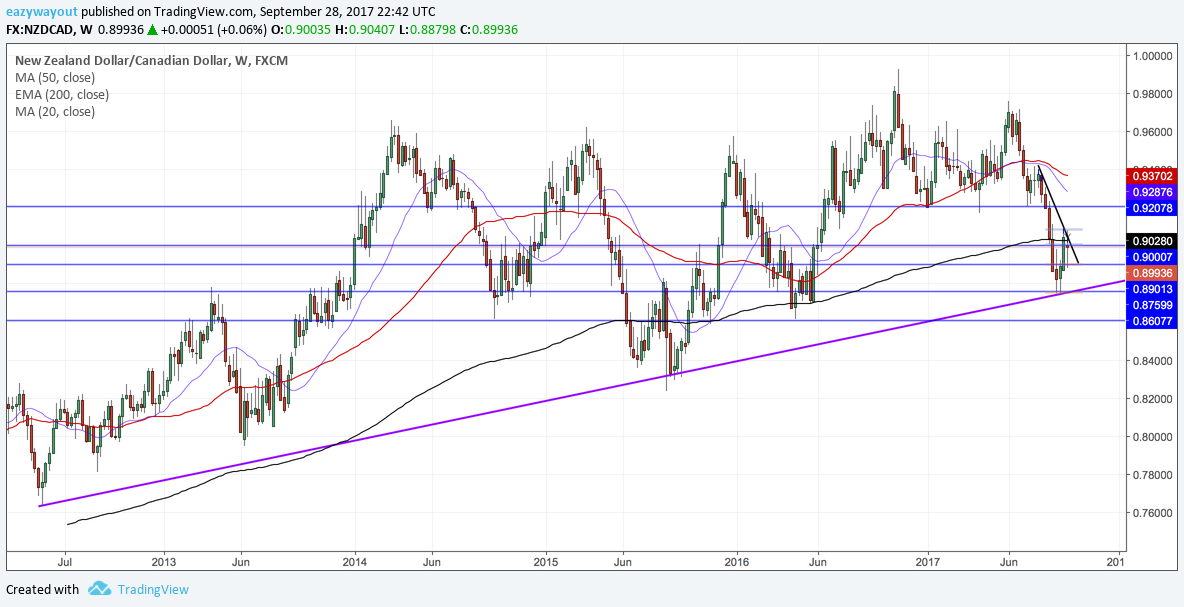The width and height of the screenshot is (1184, 607).
Task: Click the +0.00051 (+0.06%) change text
Action: (214, 30)
